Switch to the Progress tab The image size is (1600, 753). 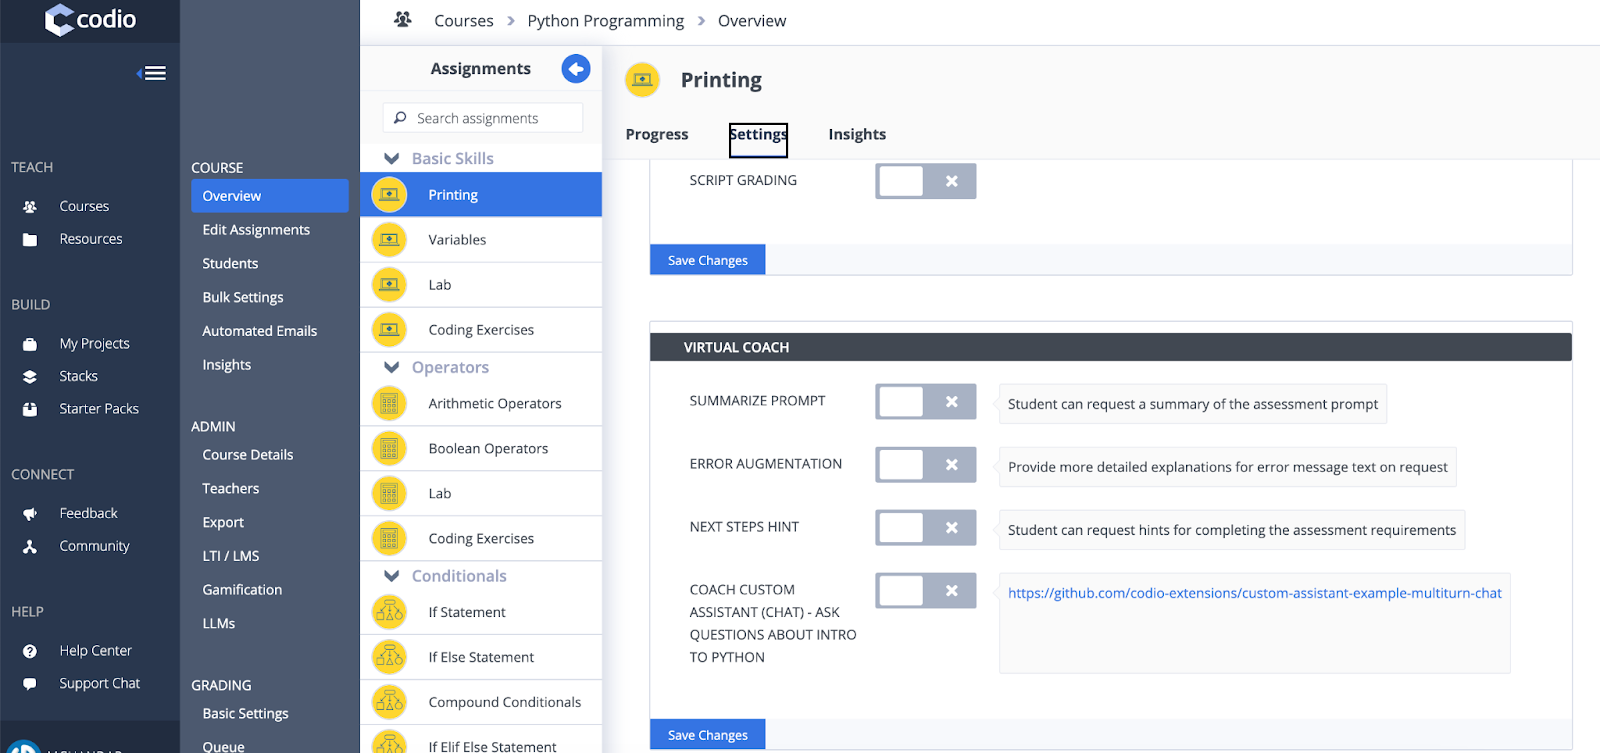click(x=657, y=135)
